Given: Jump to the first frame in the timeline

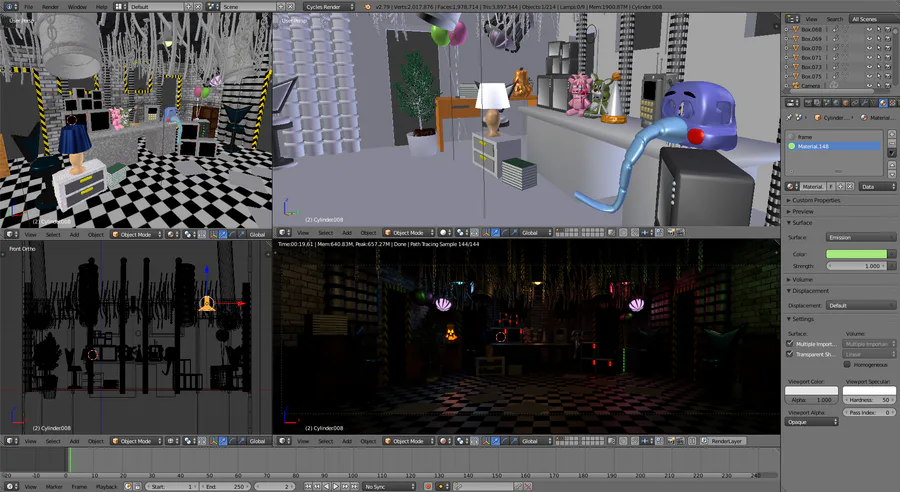Looking at the screenshot, I should pyautogui.click(x=308, y=486).
